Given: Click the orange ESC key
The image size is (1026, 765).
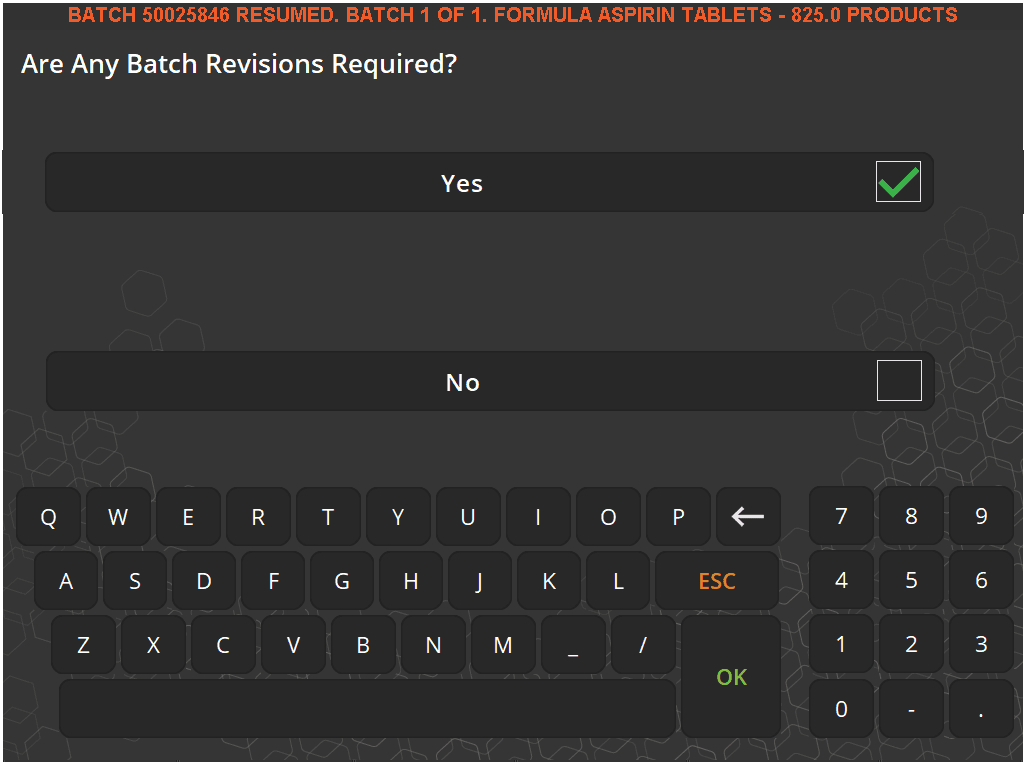Looking at the screenshot, I should coord(716,580).
